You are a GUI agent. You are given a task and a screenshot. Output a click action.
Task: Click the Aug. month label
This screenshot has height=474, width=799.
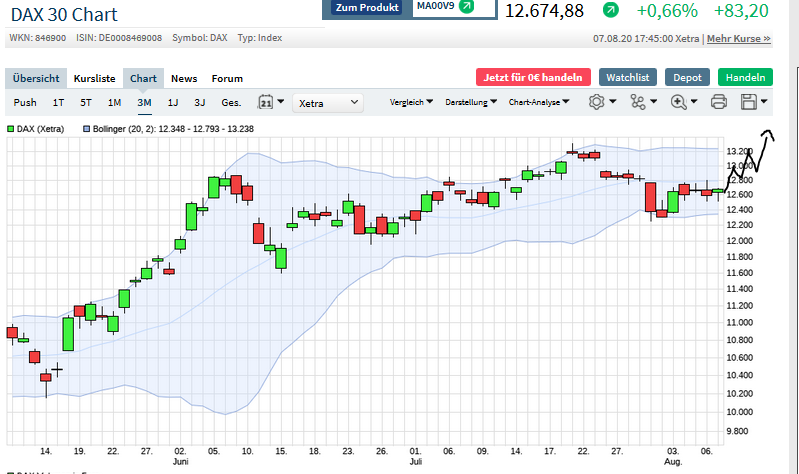[x=673, y=461]
